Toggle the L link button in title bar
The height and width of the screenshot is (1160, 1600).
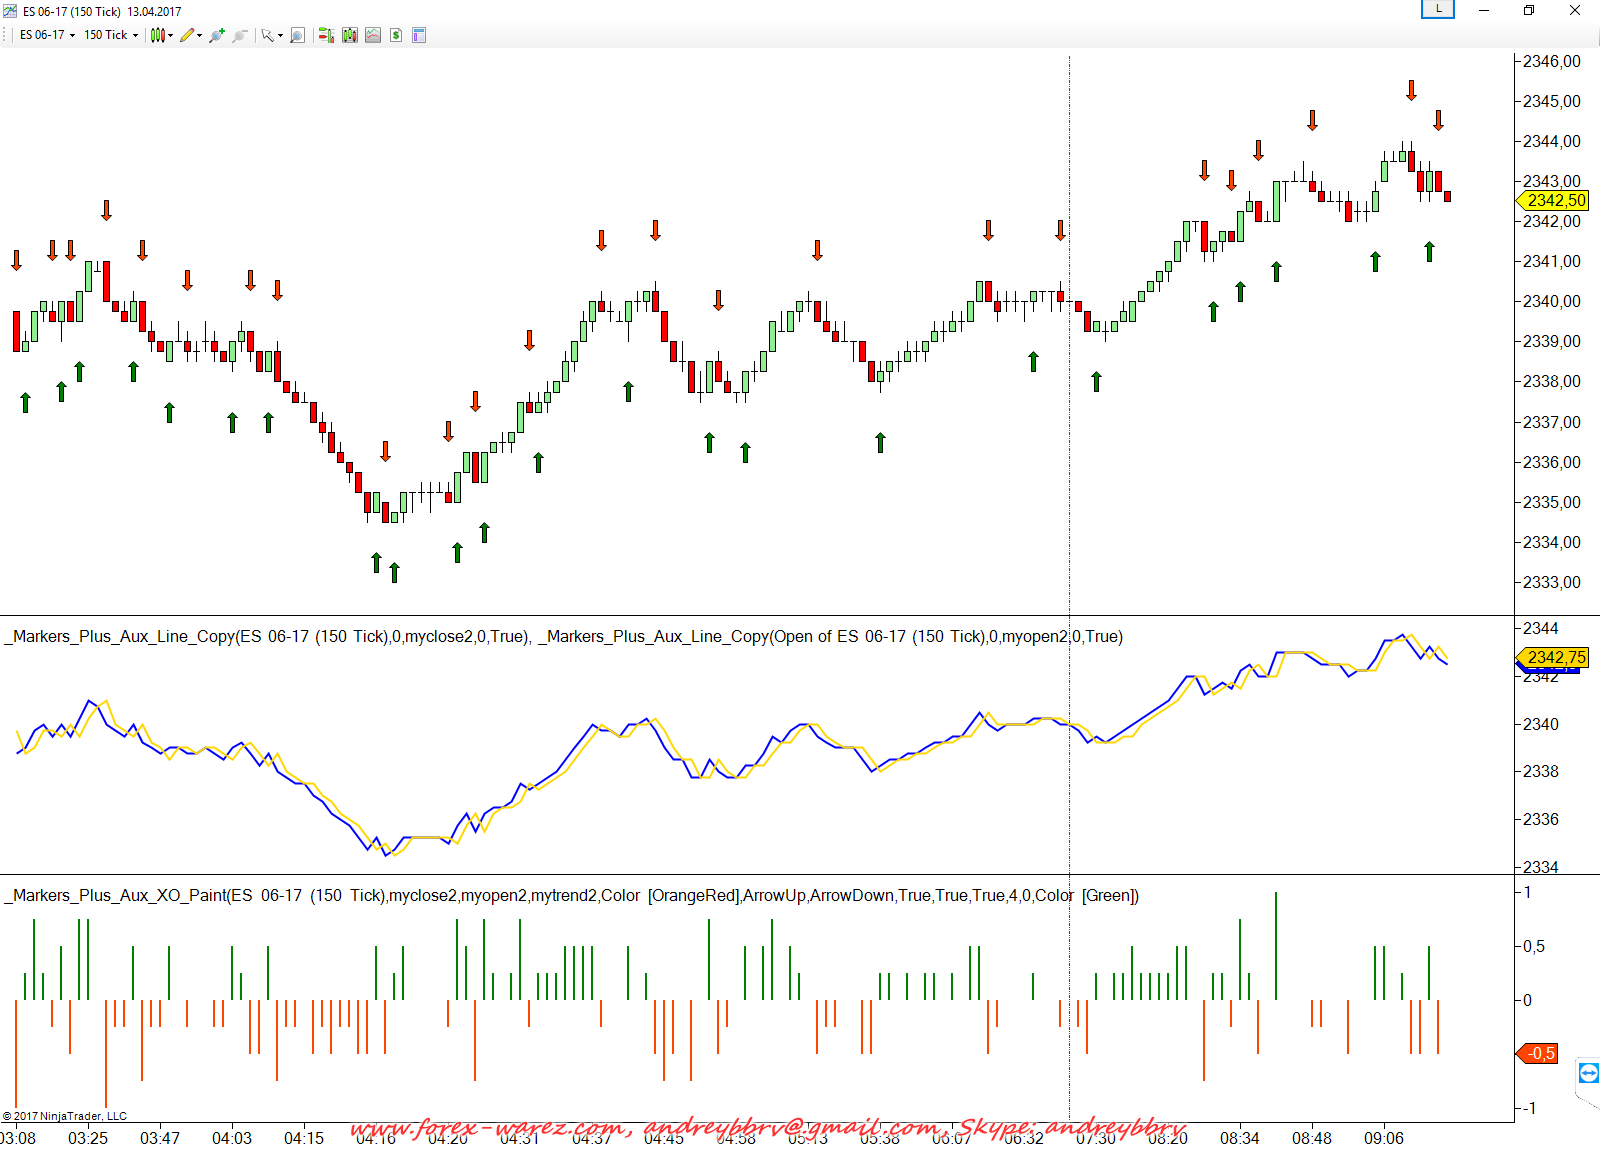(1438, 9)
